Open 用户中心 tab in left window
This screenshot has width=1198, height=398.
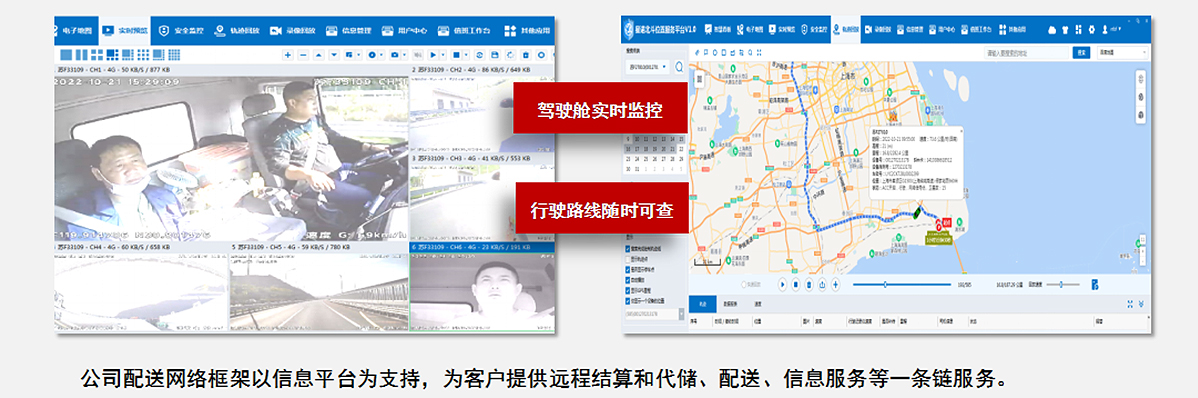click(x=404, y=31)
